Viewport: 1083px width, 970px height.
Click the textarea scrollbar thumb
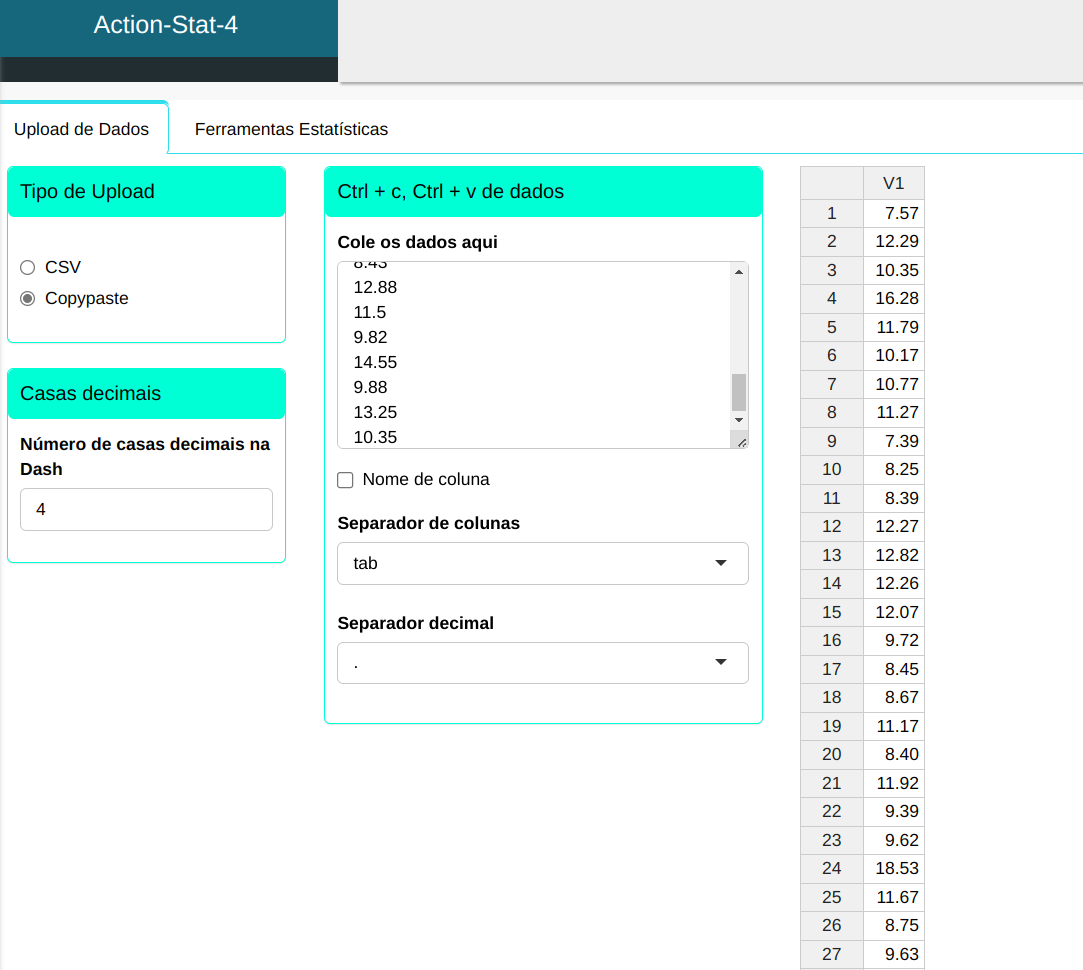(739, 392)
